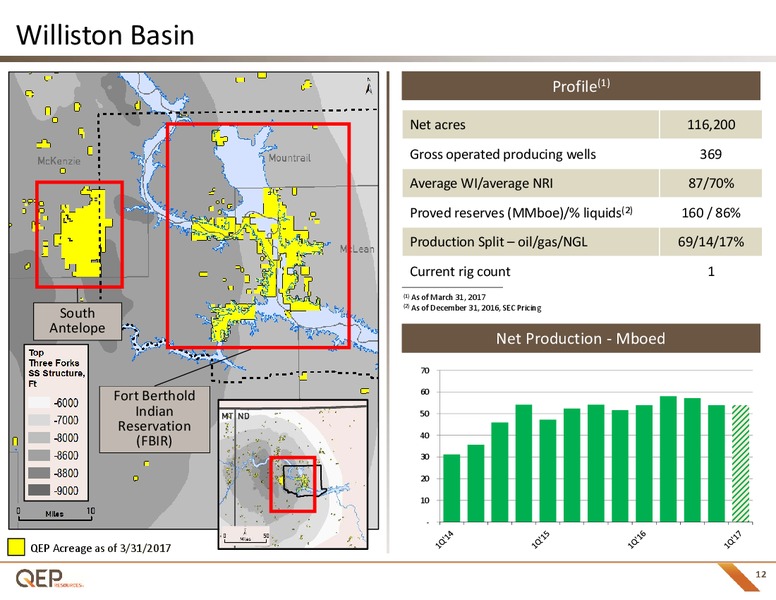Select the Profile section header
The height and width of the screenshot is (600, 776).
tap(581, 86)
